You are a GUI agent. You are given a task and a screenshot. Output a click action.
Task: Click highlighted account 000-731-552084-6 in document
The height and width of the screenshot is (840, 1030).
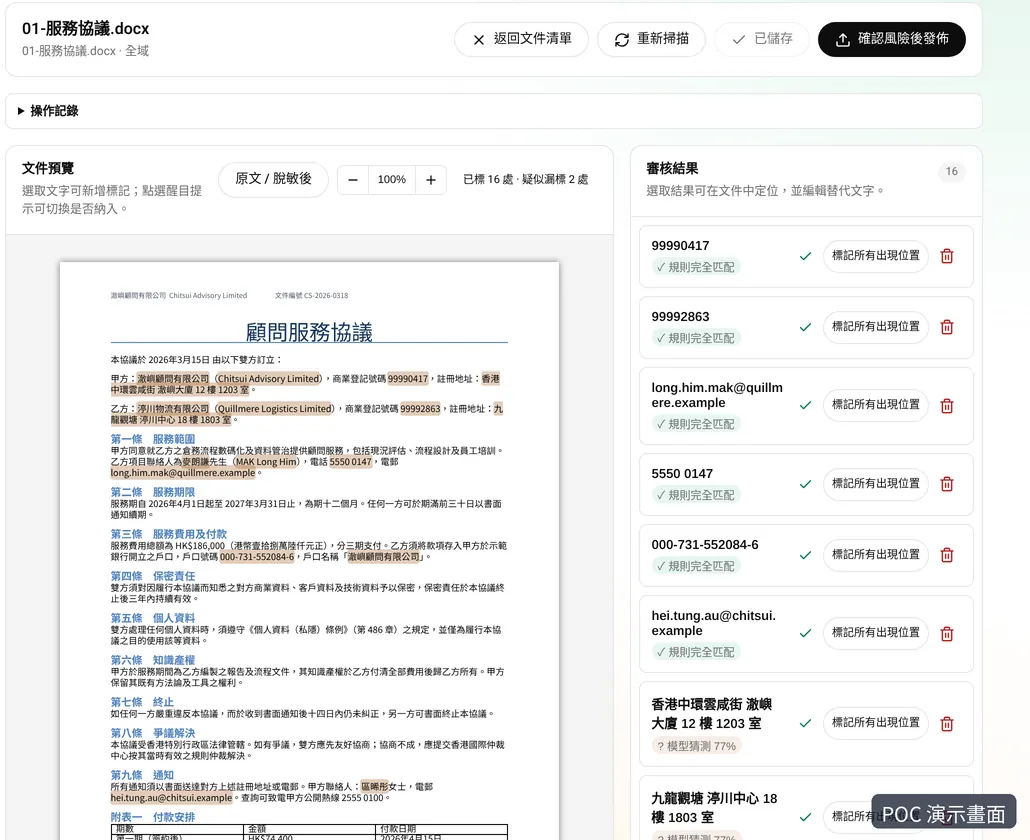(257, 557)
